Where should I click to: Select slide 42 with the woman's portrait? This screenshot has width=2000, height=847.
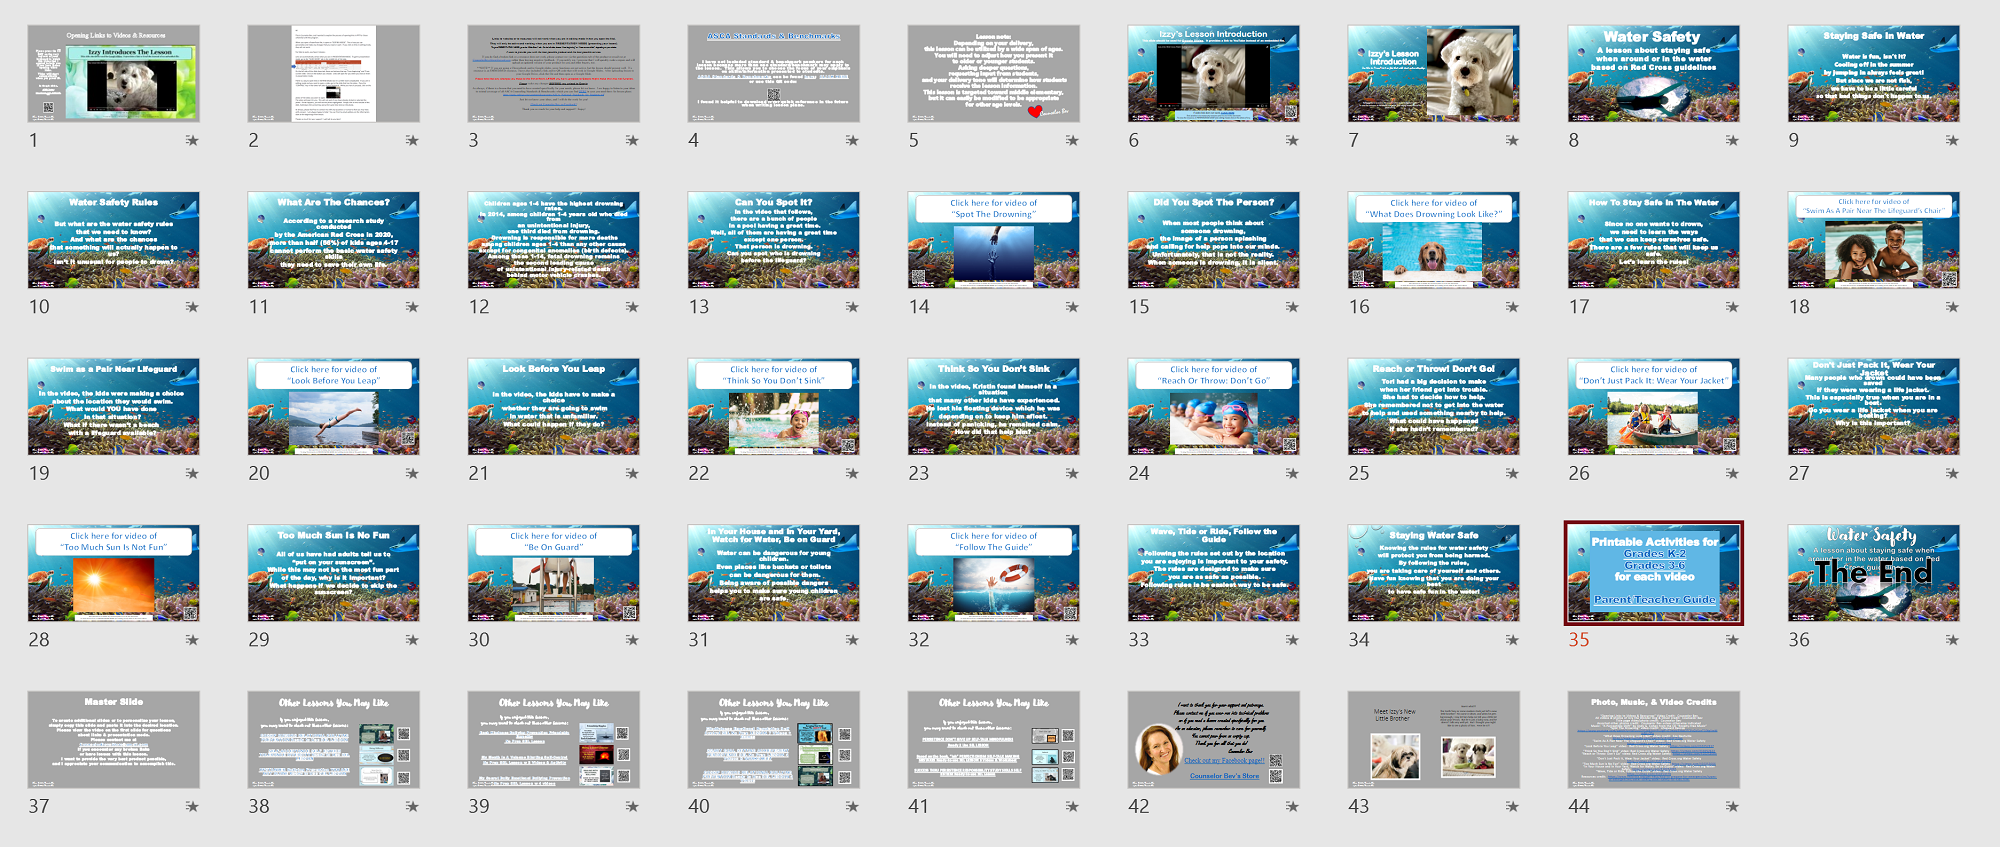pyautogui.click(x=1213, y=740)
